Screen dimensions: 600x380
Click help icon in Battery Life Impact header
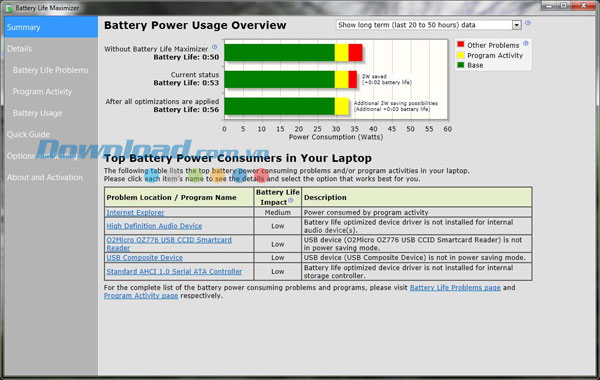click(x=290, y=200)
